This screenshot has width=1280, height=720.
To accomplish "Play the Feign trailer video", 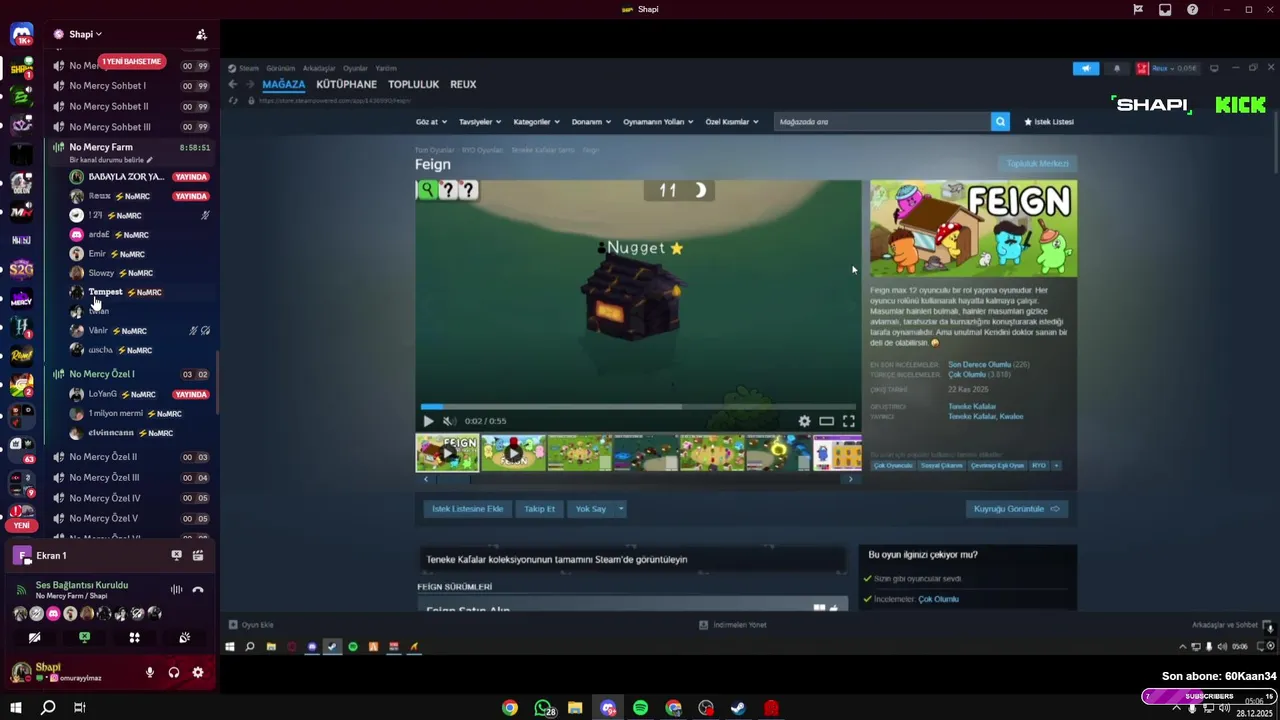I will click(x=428, y=421).
